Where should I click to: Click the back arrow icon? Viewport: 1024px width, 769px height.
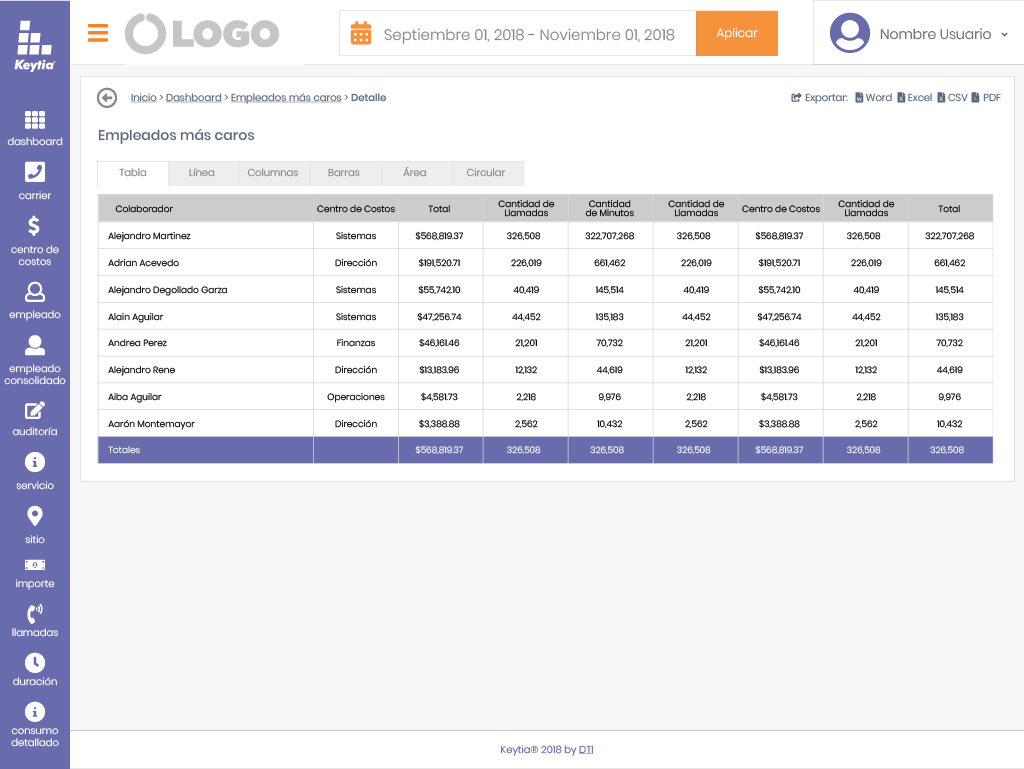coord(107,98)
